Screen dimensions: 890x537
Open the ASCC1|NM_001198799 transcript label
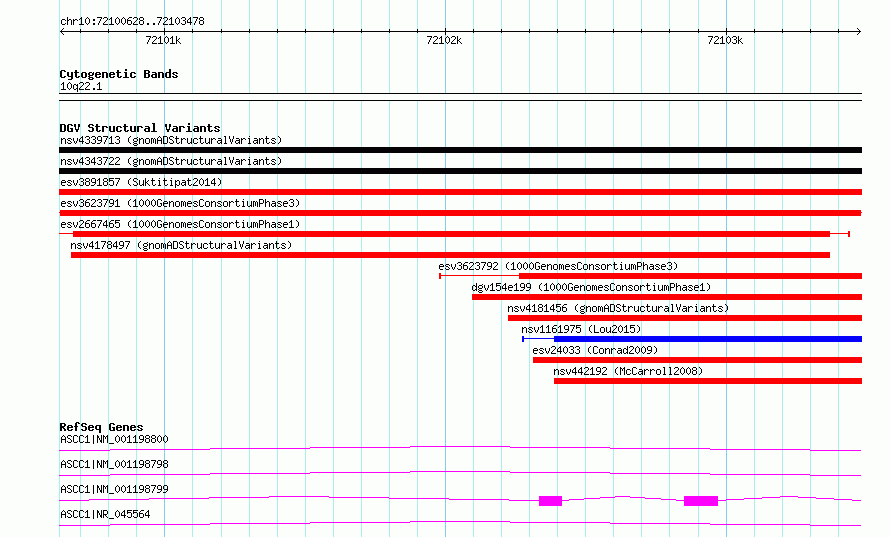coord(114,489)
